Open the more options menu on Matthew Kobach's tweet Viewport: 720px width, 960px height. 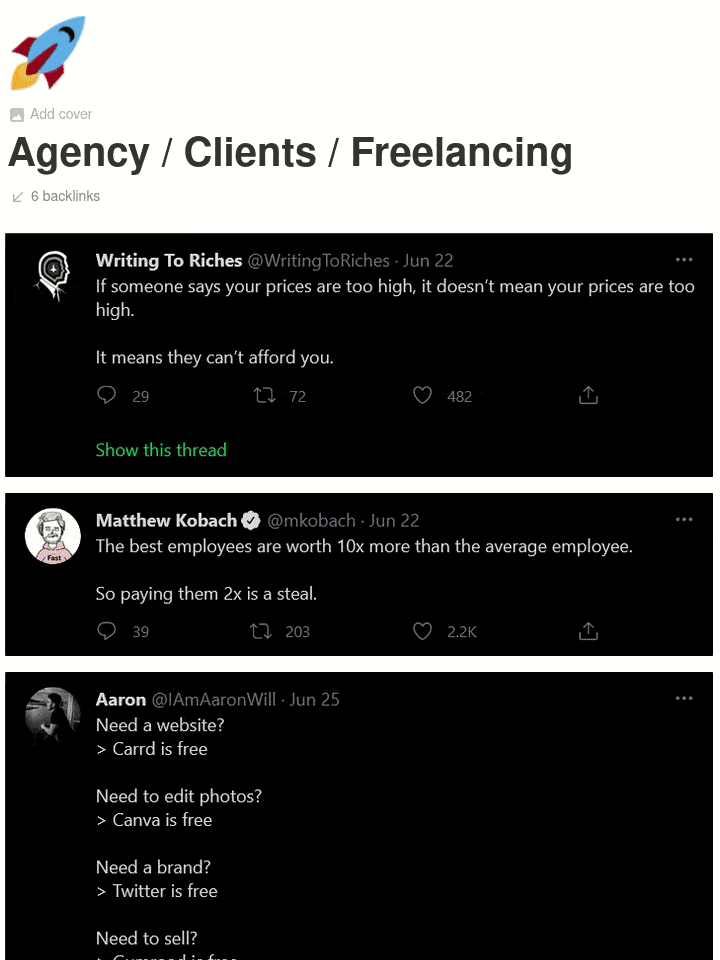coord(684,518)
